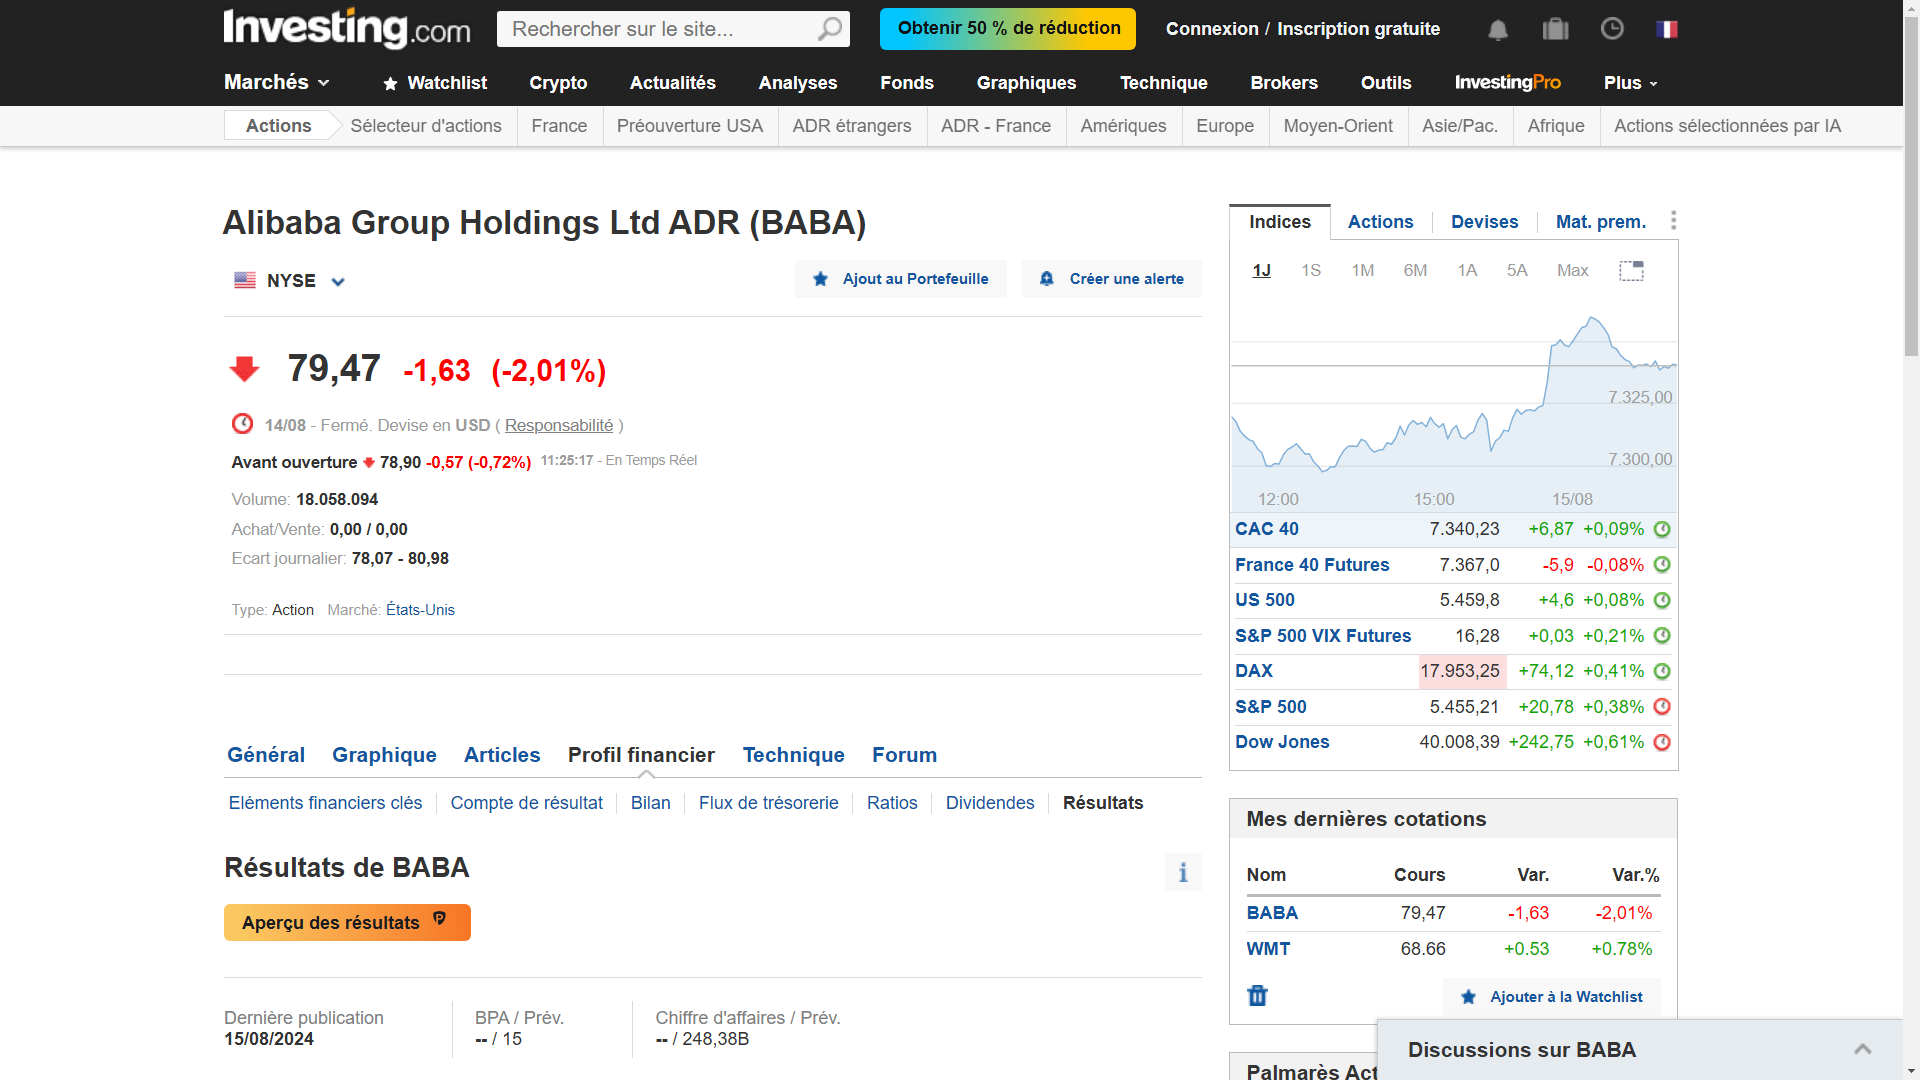Select the 1M chart timeframe
Screen dimensions: 1920x1080
[1362, 271]
